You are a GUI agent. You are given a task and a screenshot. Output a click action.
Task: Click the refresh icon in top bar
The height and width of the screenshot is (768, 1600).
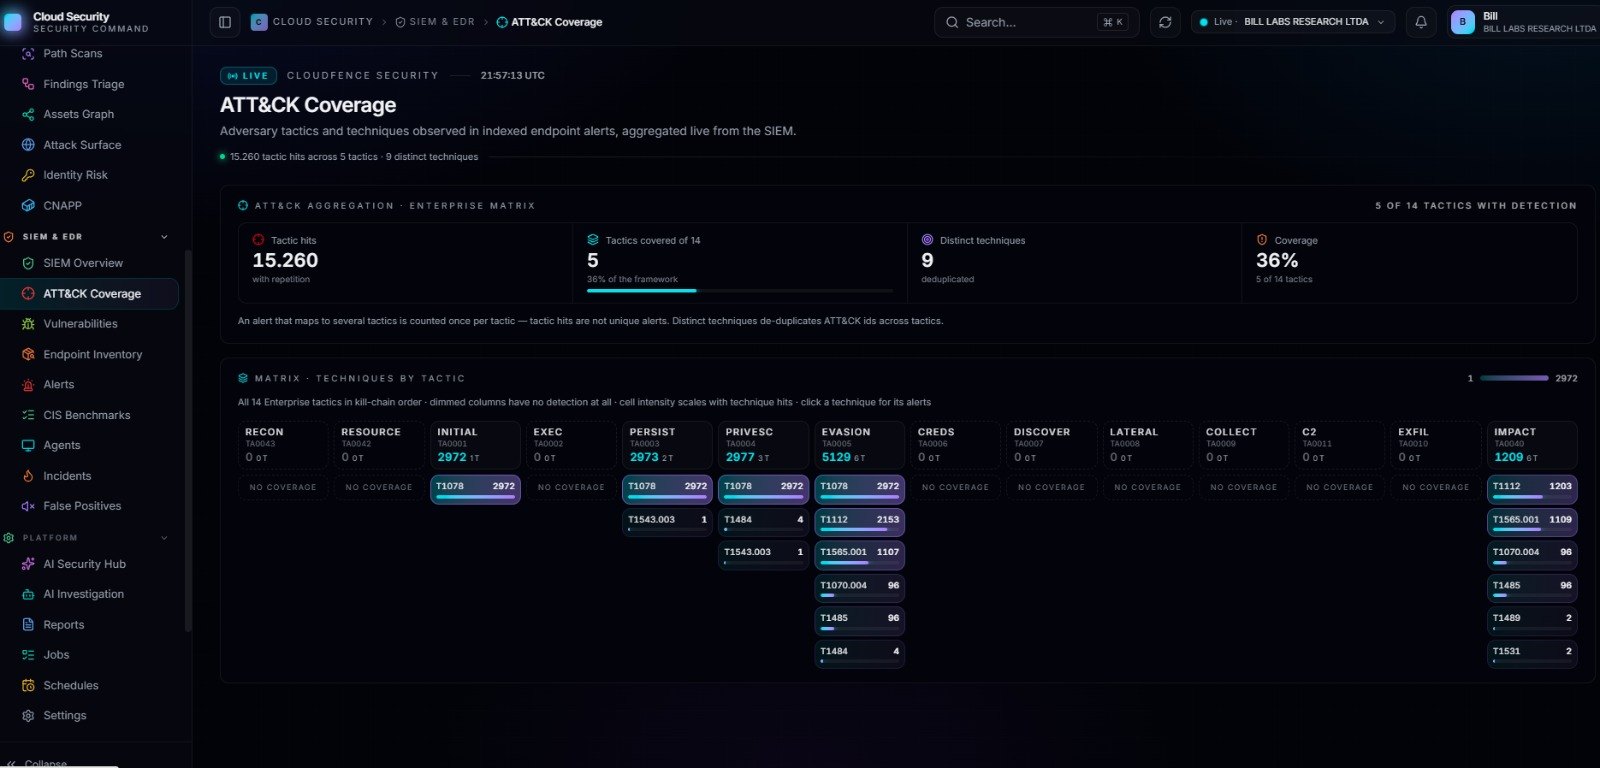tap(1165, 22)
